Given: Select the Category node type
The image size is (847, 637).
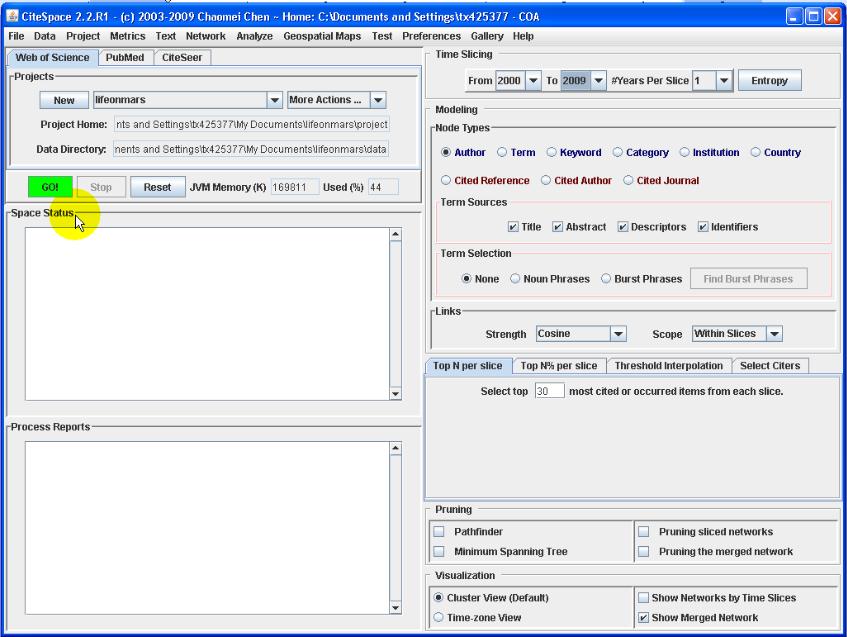Looking at the screenshot, I should coord(617,152).
